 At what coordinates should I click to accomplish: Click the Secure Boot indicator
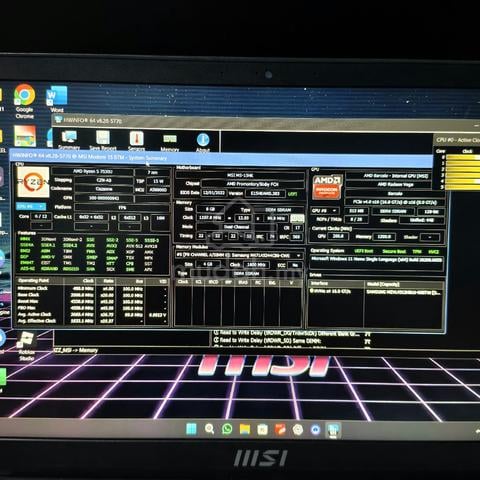coord(394,251)
